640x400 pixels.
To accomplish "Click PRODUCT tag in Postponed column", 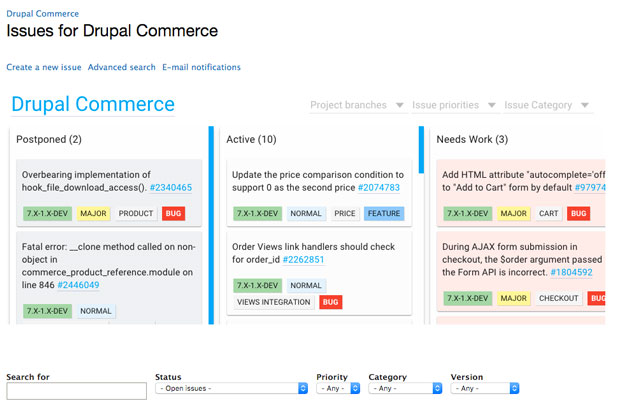I will (136, 213).
